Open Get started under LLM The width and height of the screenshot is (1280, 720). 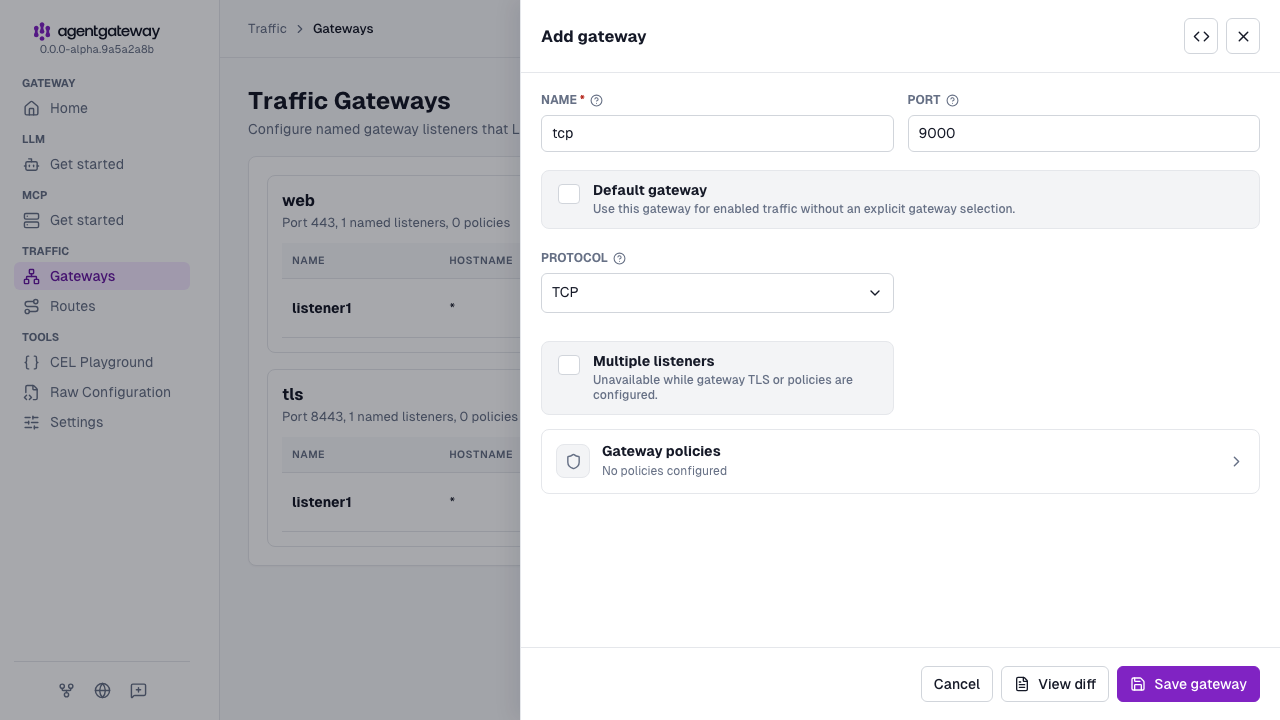pos(102,164)
